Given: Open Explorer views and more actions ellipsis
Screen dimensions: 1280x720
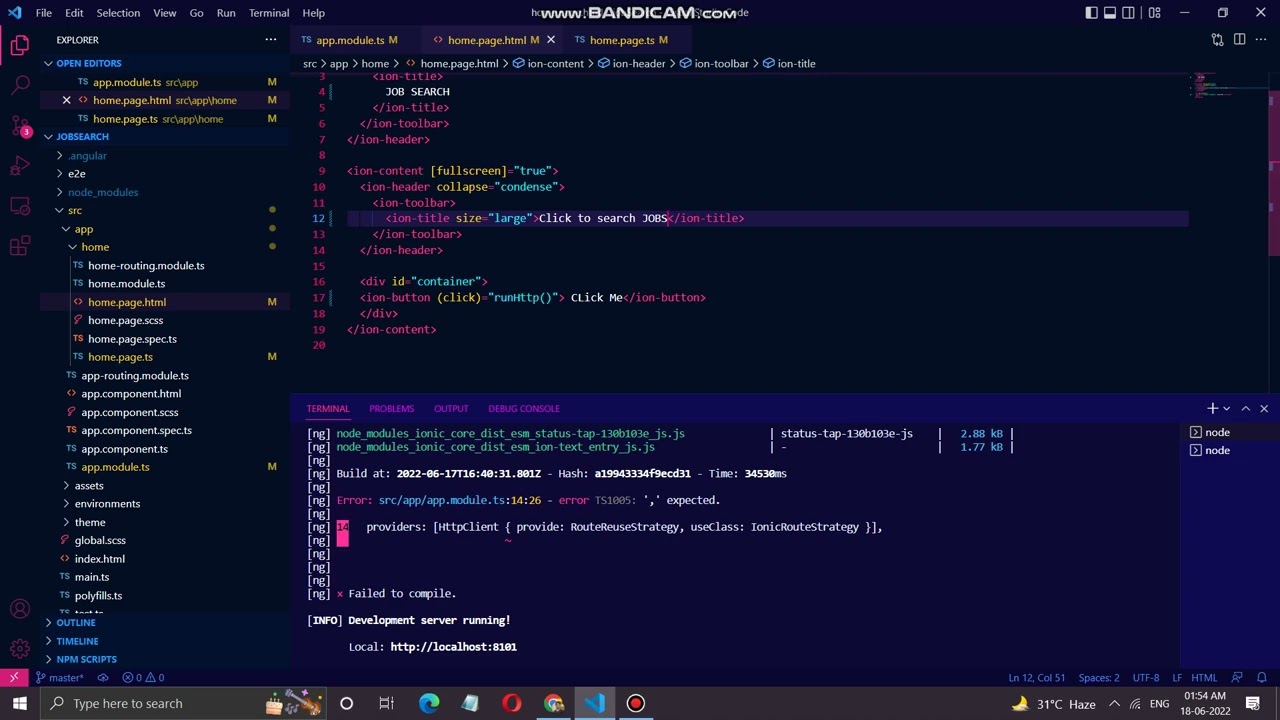Looking at the screenshot, I should tap(270, 40).
